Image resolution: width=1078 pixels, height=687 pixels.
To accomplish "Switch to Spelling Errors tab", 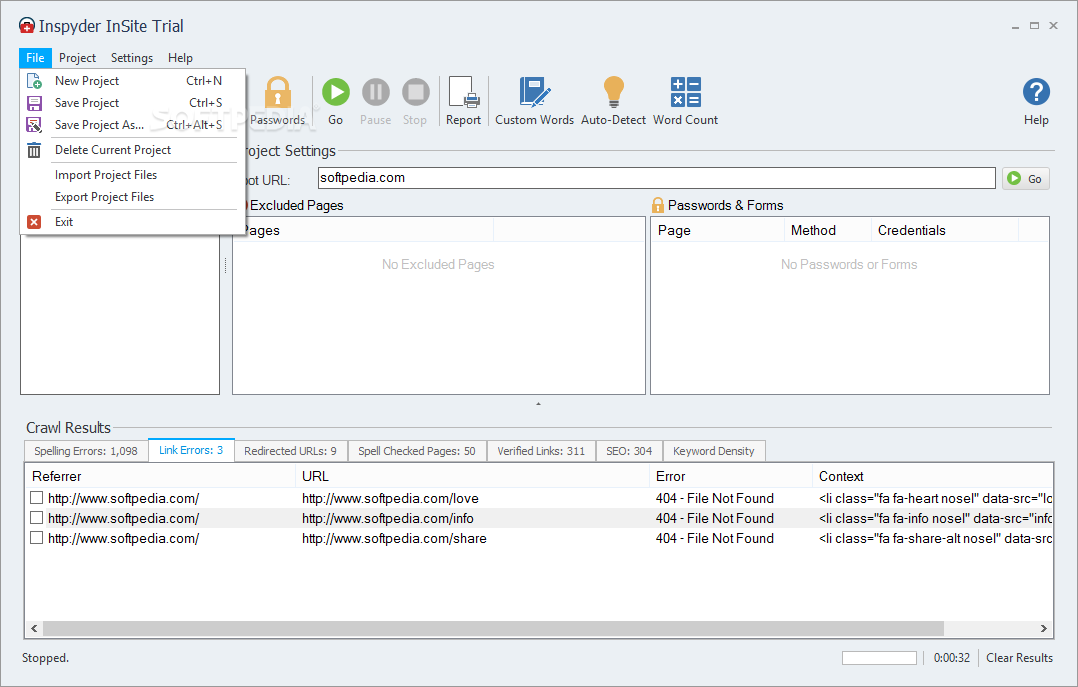I will pos(86,451).
